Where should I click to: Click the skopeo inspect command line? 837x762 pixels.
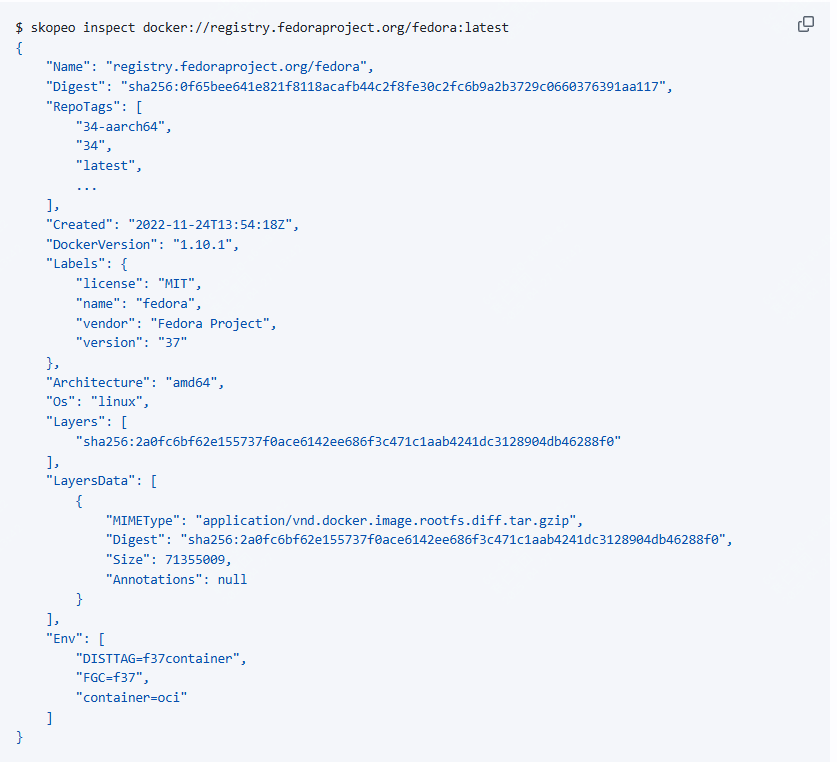pos(262,27)
